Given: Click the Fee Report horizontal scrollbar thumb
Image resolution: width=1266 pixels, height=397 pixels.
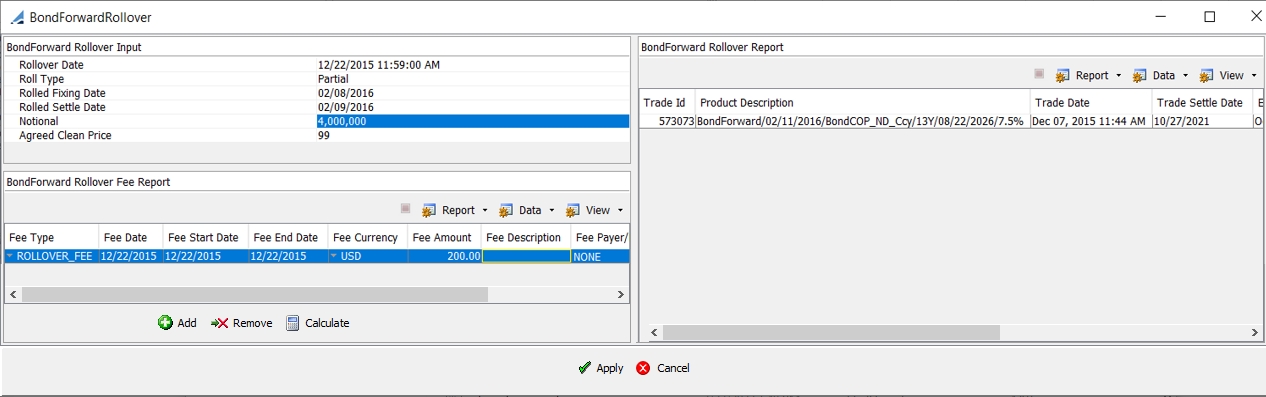Looking at the screenshot, I should click(255, 295).
